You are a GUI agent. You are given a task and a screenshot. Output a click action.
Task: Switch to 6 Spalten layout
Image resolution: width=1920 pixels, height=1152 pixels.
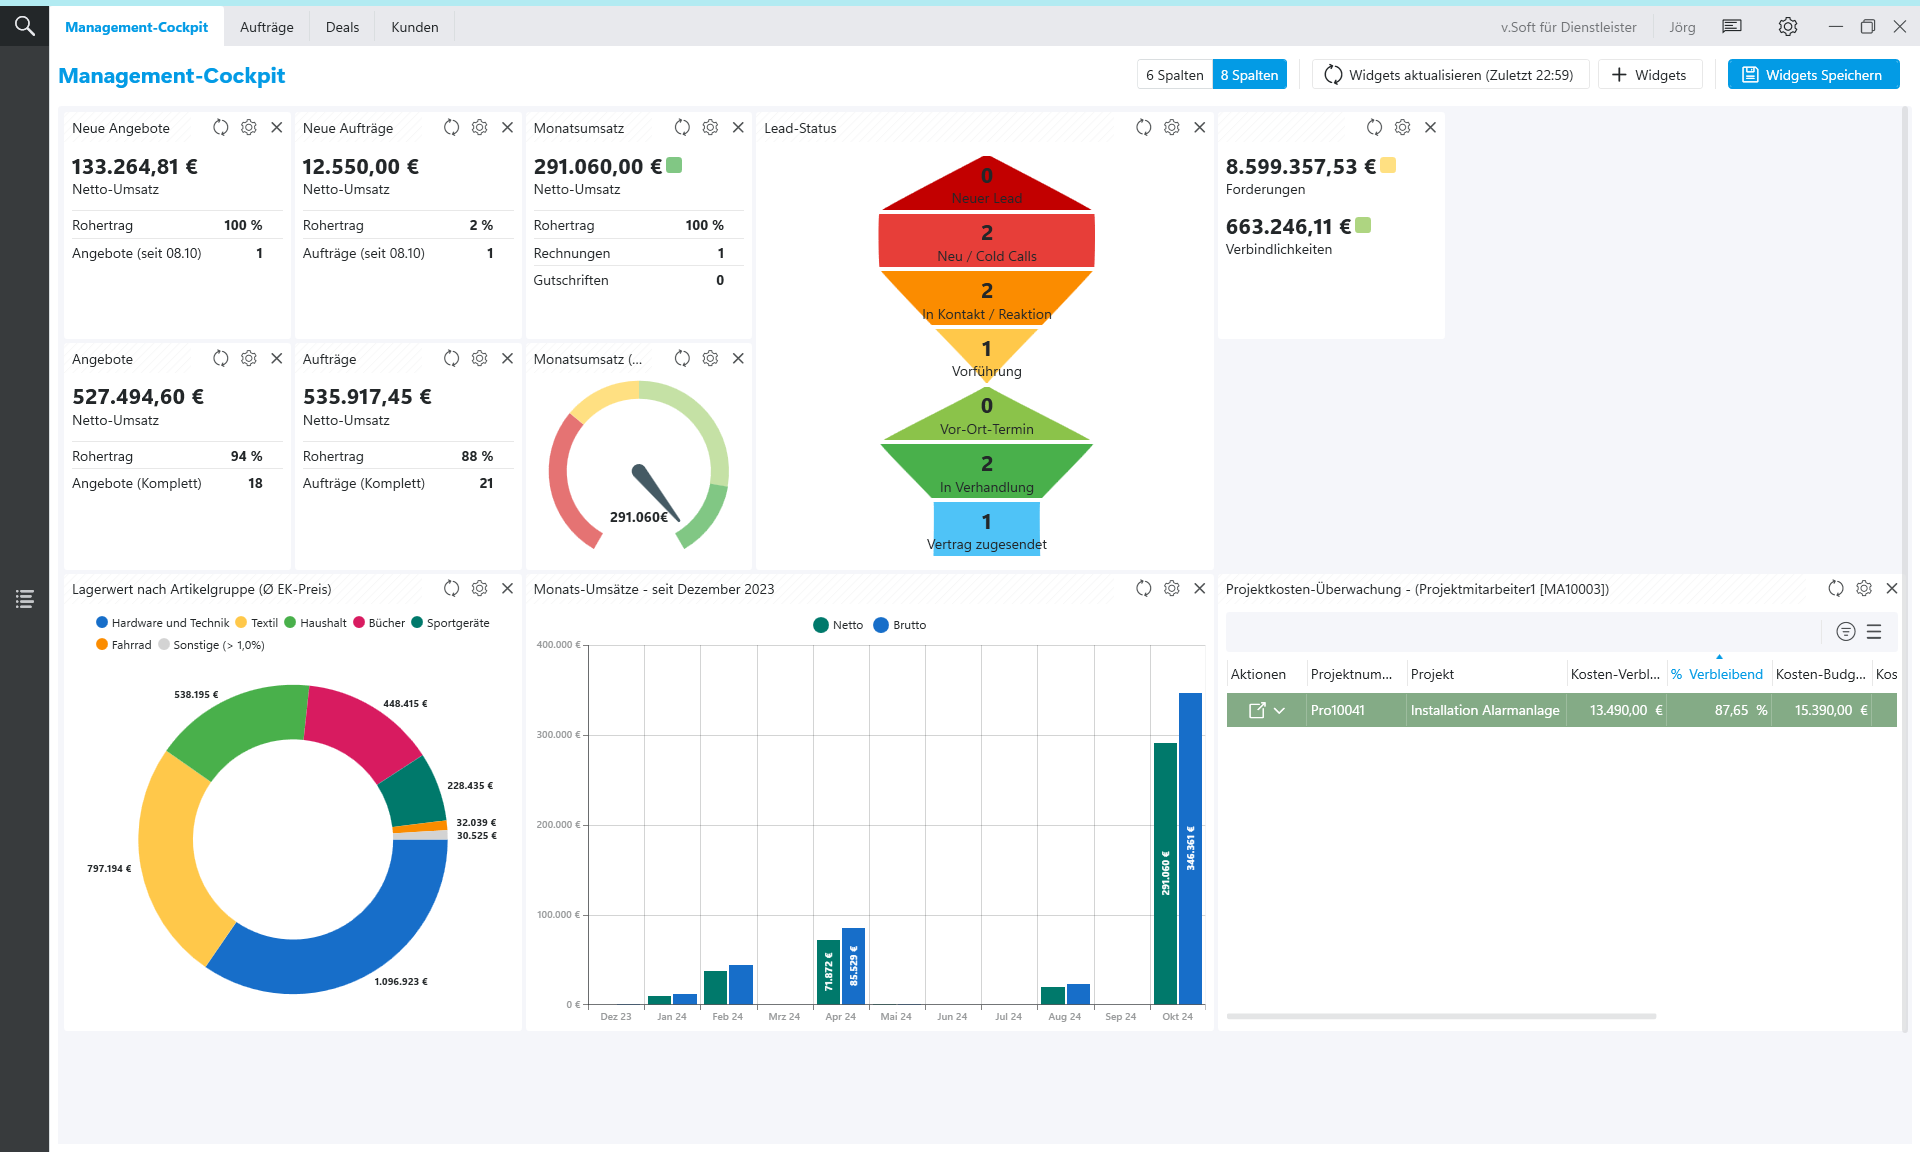(x=1175, y=75)
